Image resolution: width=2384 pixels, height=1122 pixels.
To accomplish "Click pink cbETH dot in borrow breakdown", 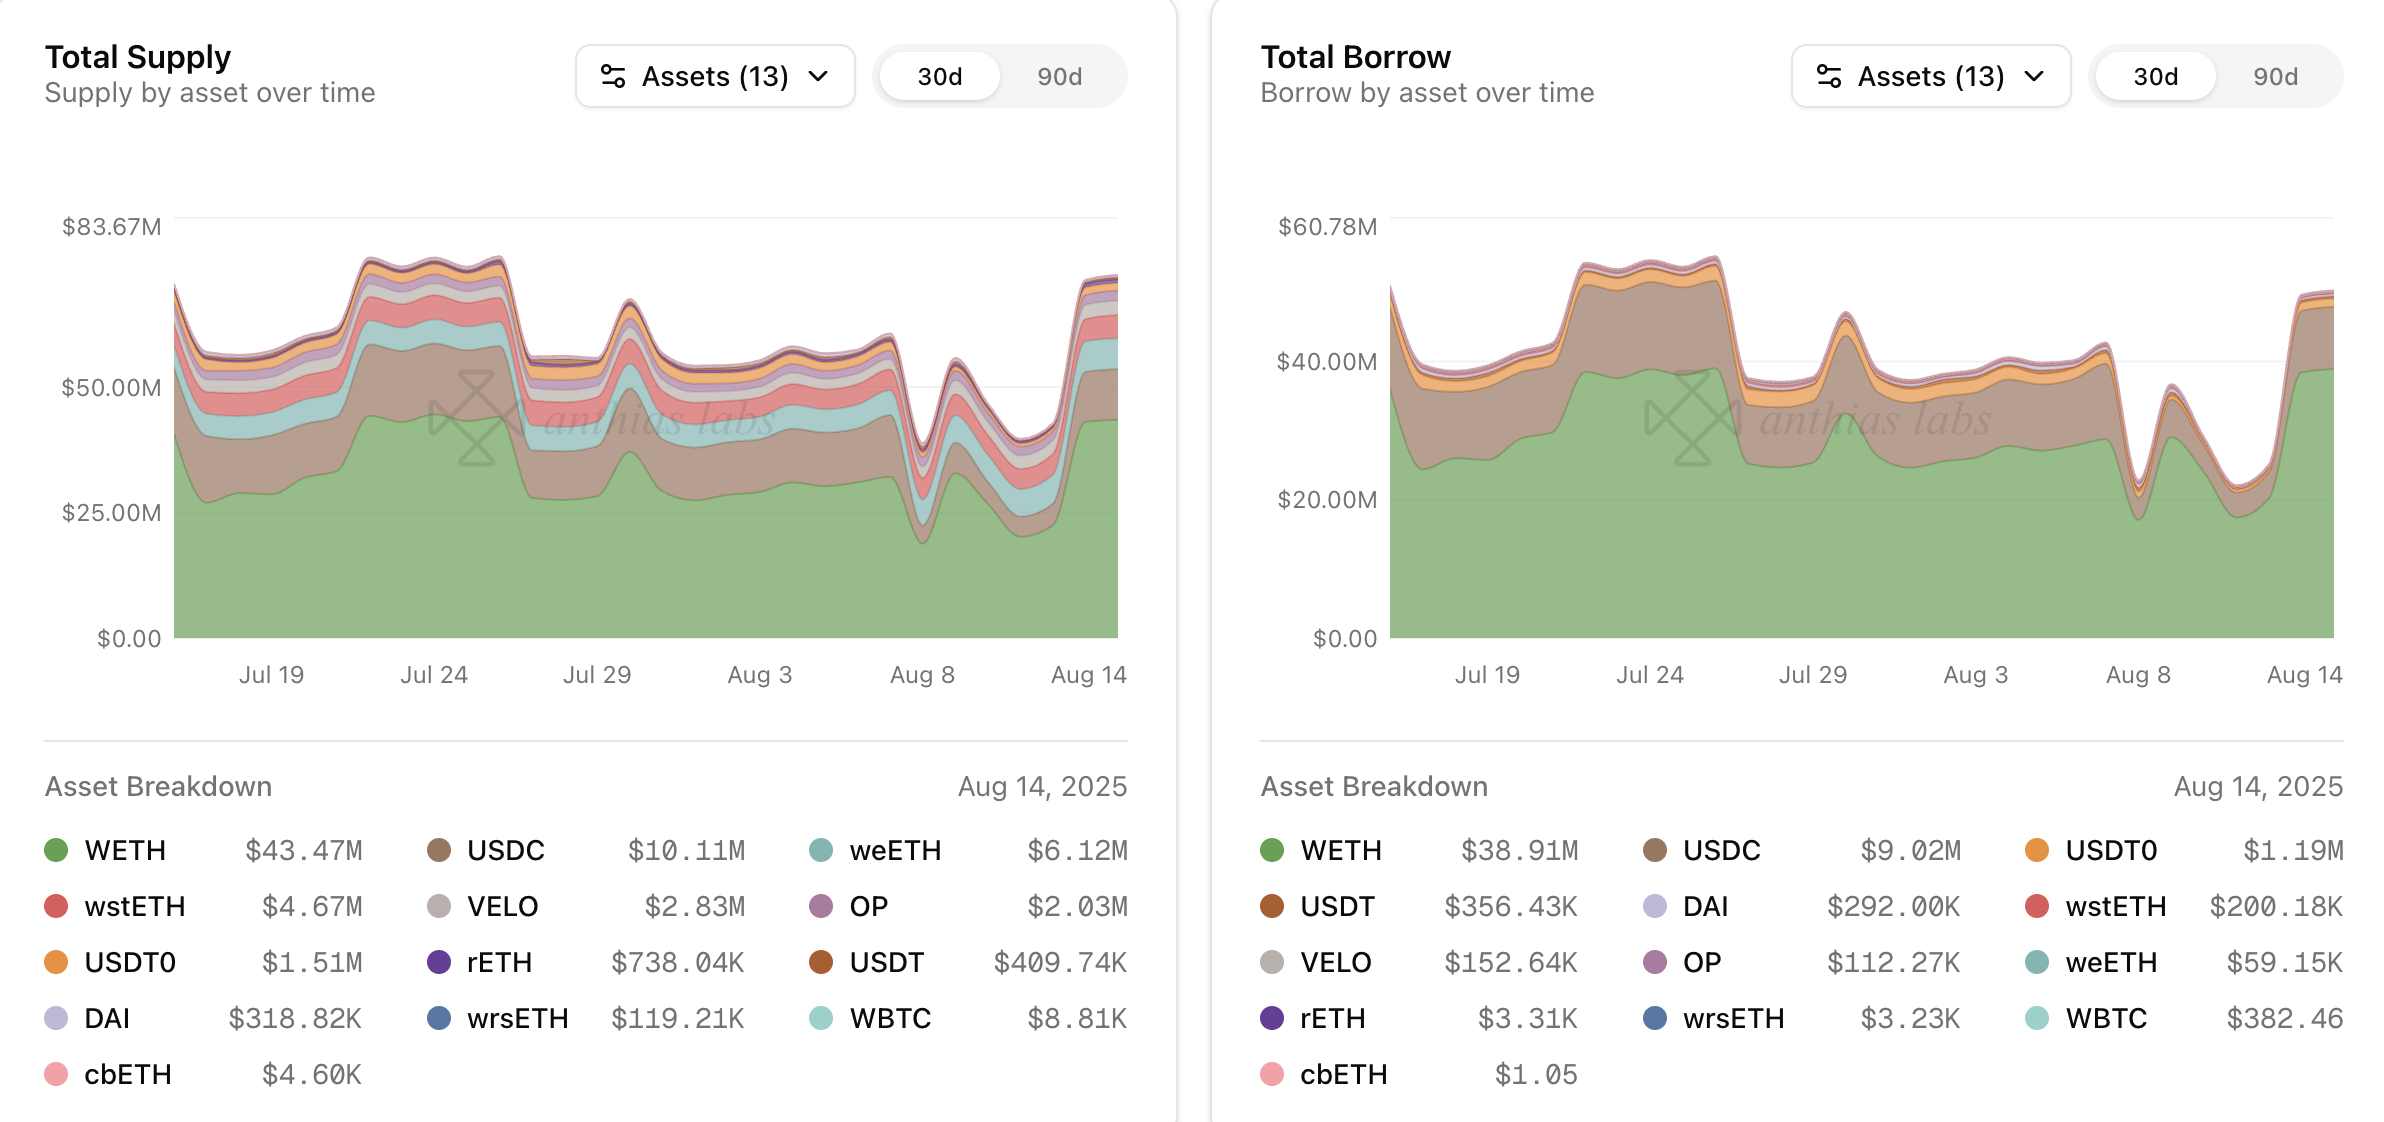I will click(1272, 1074).
